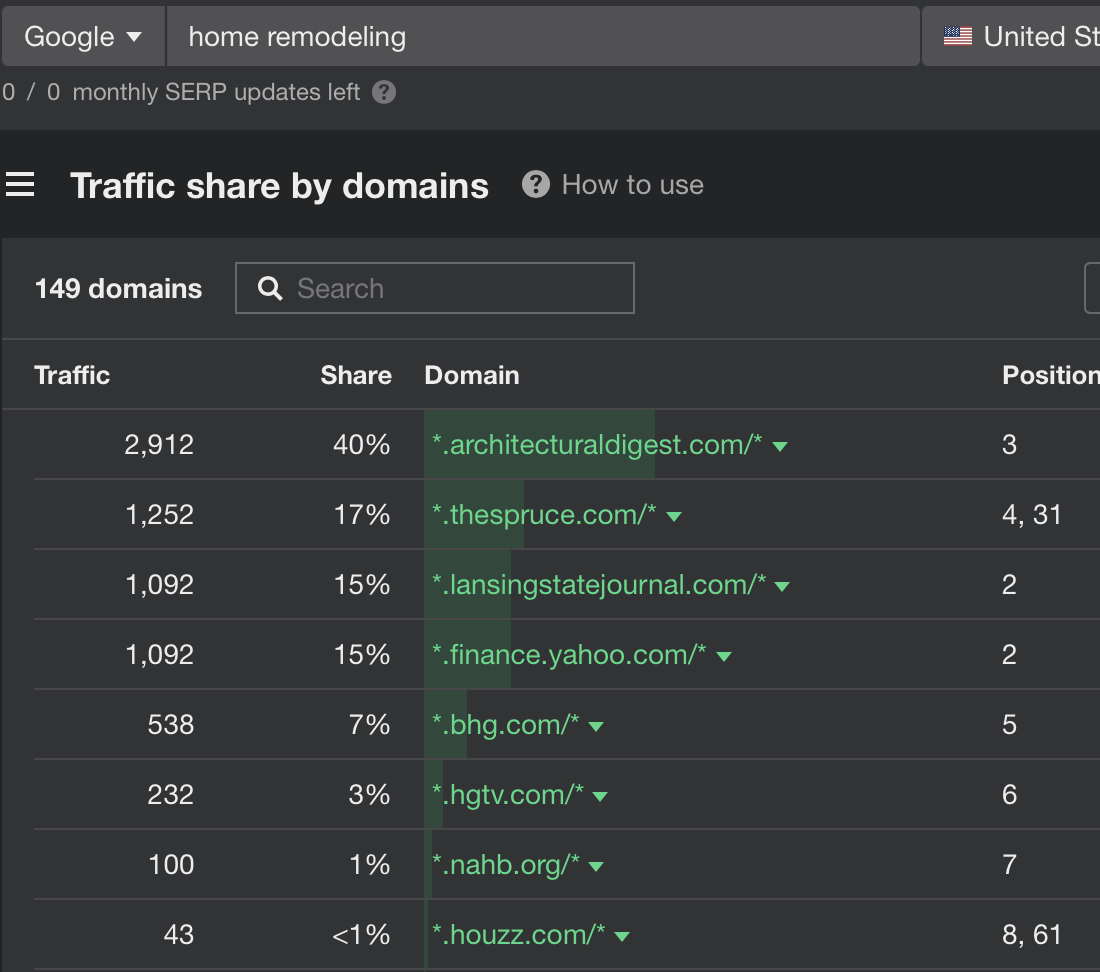This screenshot has height=972, width=1100.
Task: Click the home remodeling keyword field
Action: coord(540,37)
